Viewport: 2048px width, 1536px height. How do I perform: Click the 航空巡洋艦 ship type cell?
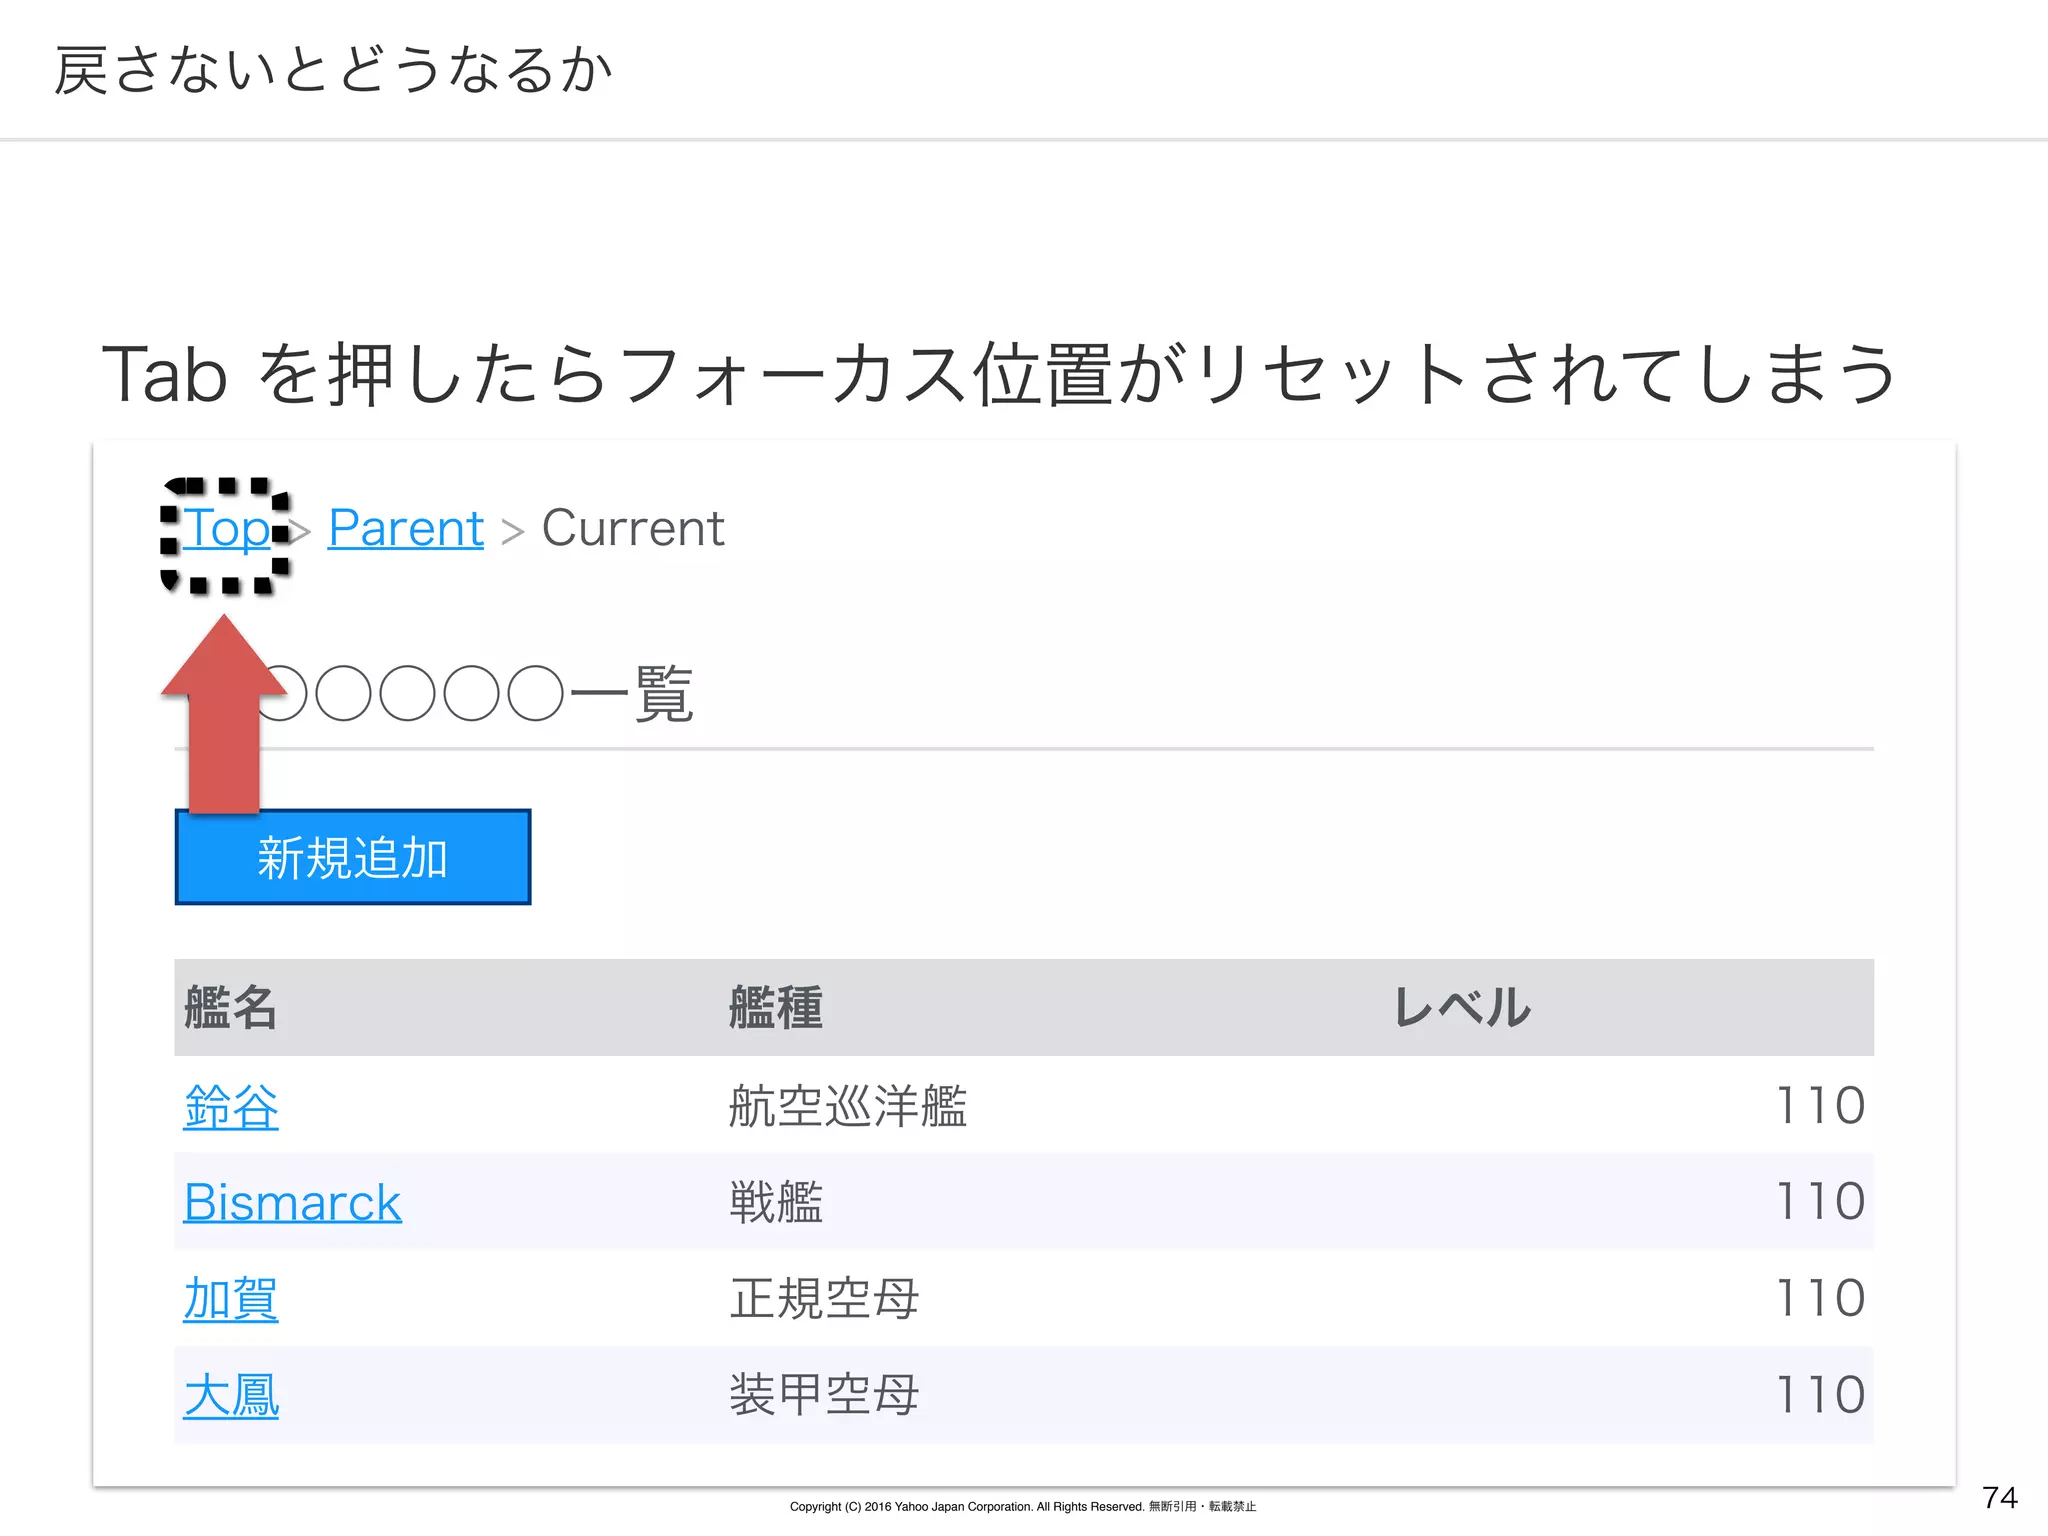(847, 1107)
